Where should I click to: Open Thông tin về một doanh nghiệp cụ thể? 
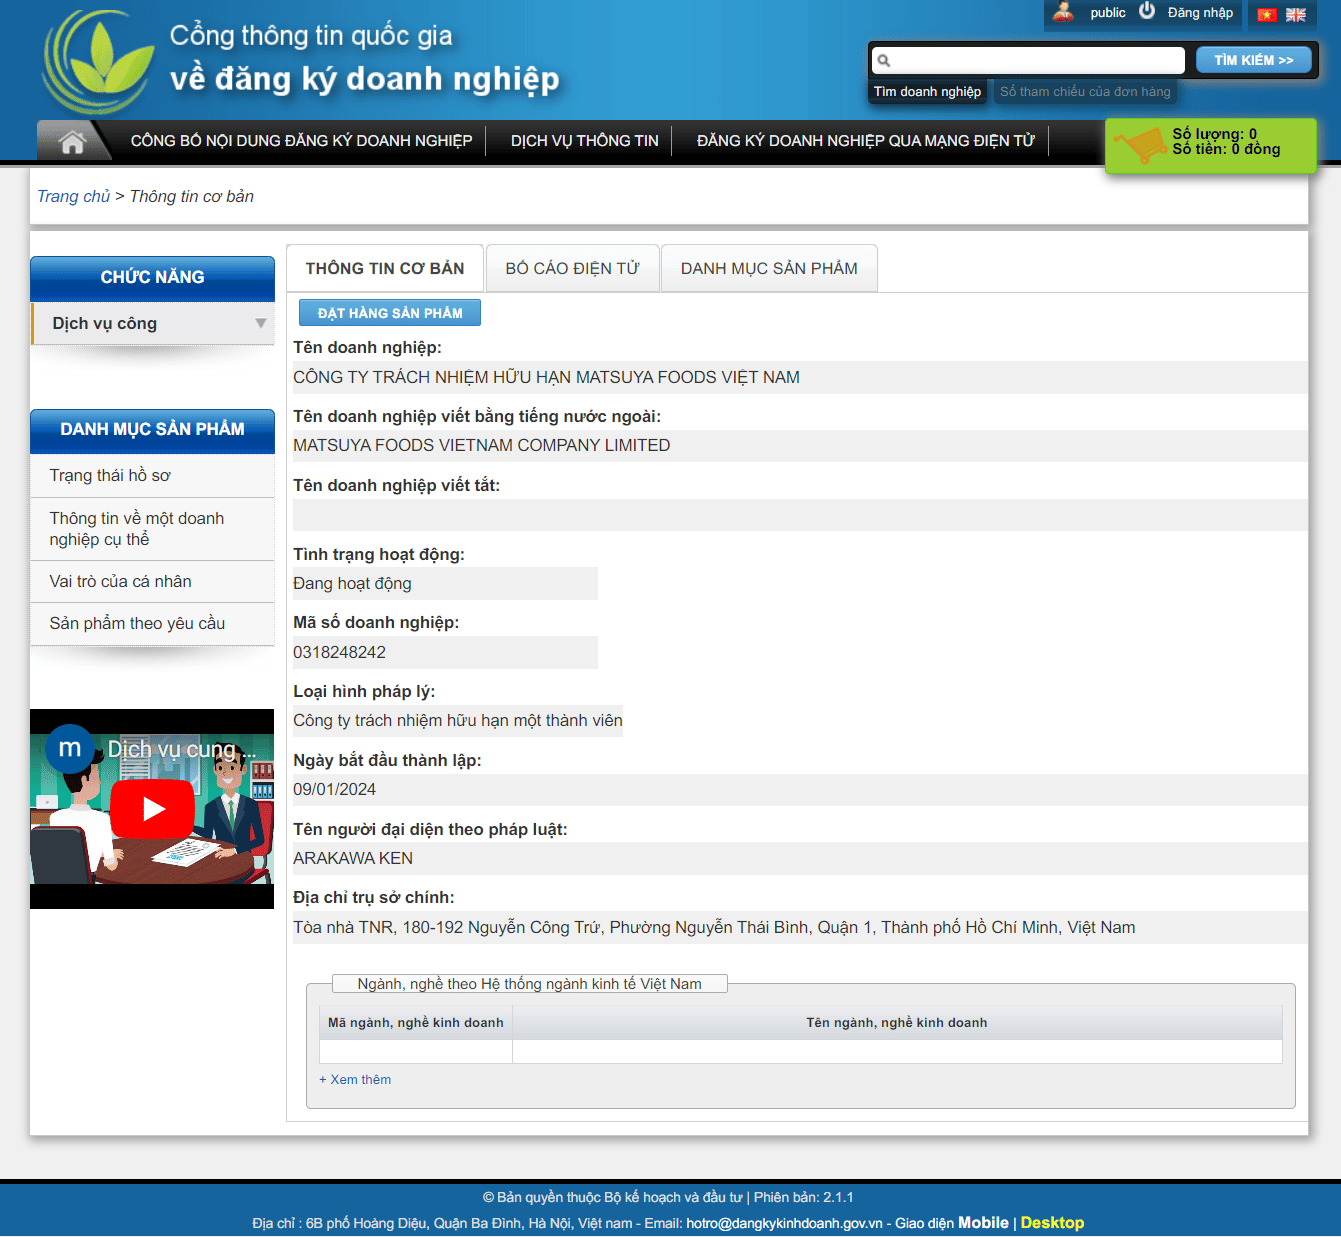pyautogui.click(x=152, y=529)
